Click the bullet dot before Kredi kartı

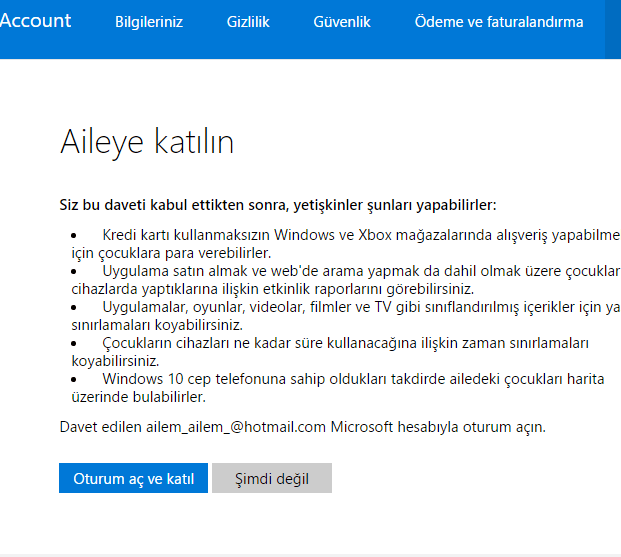point(74,235)
